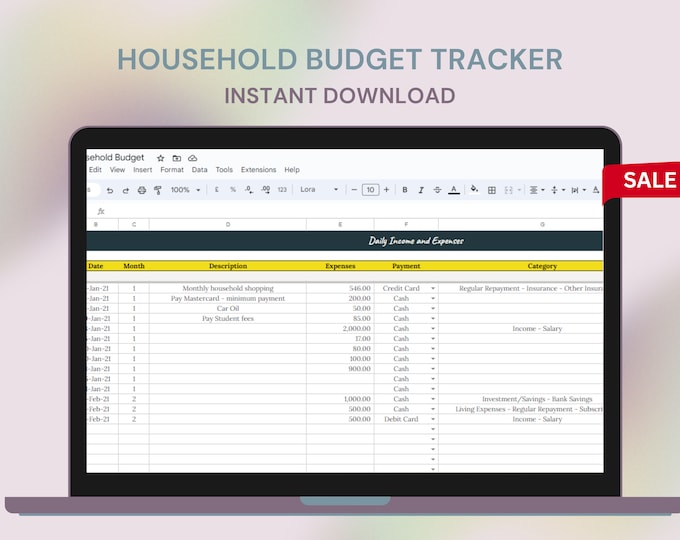Open the Extensions menu
Screen dimensions: 680x540
(258, 170)
